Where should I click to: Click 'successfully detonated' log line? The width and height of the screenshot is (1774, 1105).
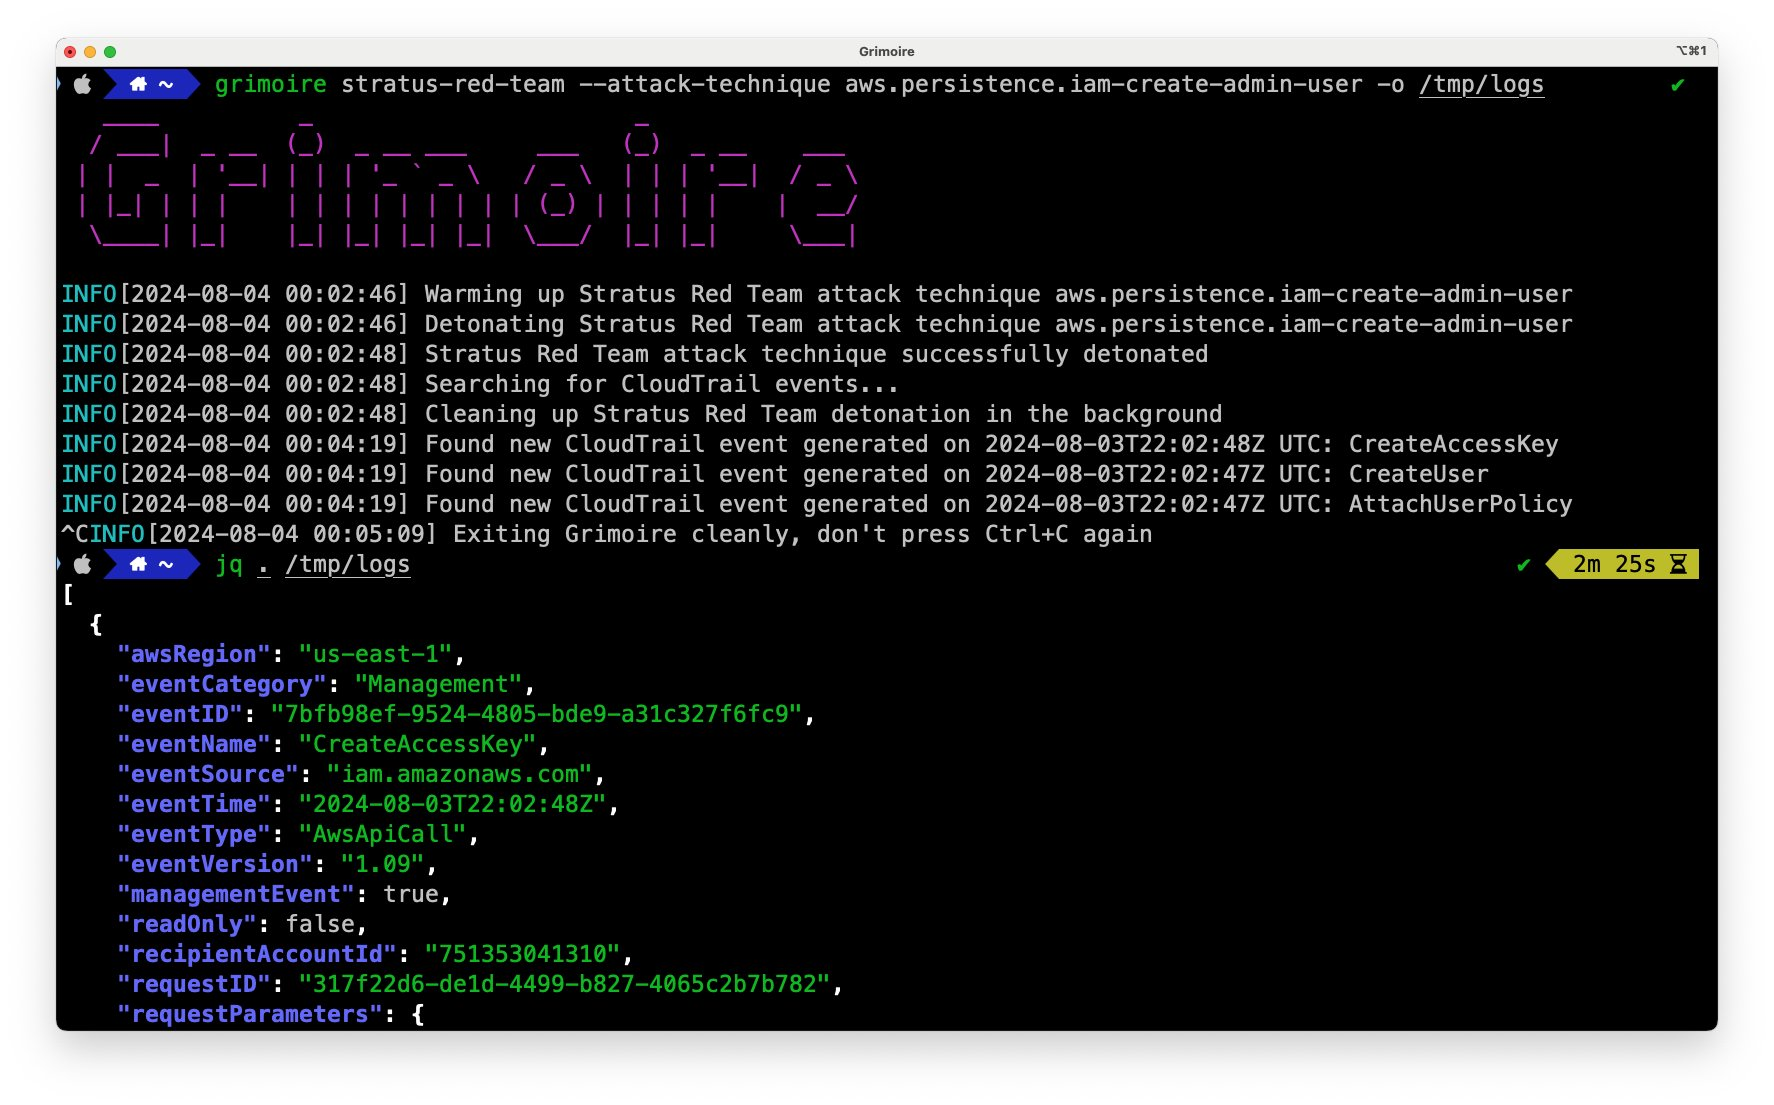click(x=635, y=354)
